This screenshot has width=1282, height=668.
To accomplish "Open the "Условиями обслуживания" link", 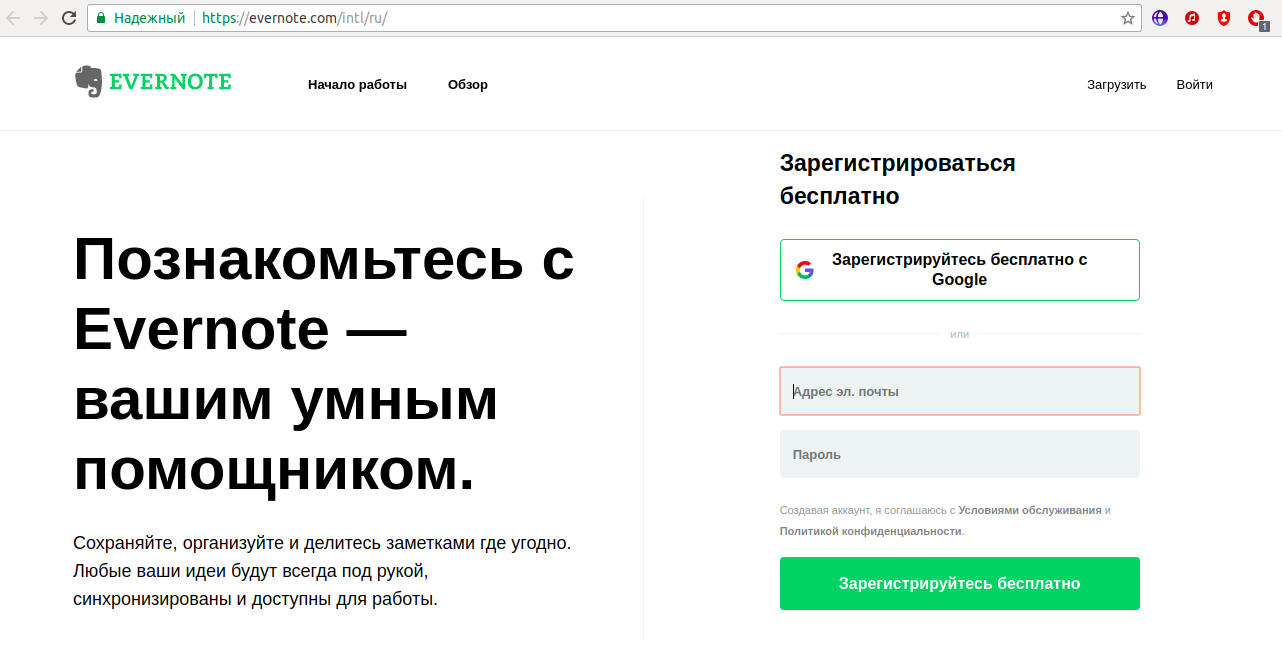I will [x=1030, y=510].
